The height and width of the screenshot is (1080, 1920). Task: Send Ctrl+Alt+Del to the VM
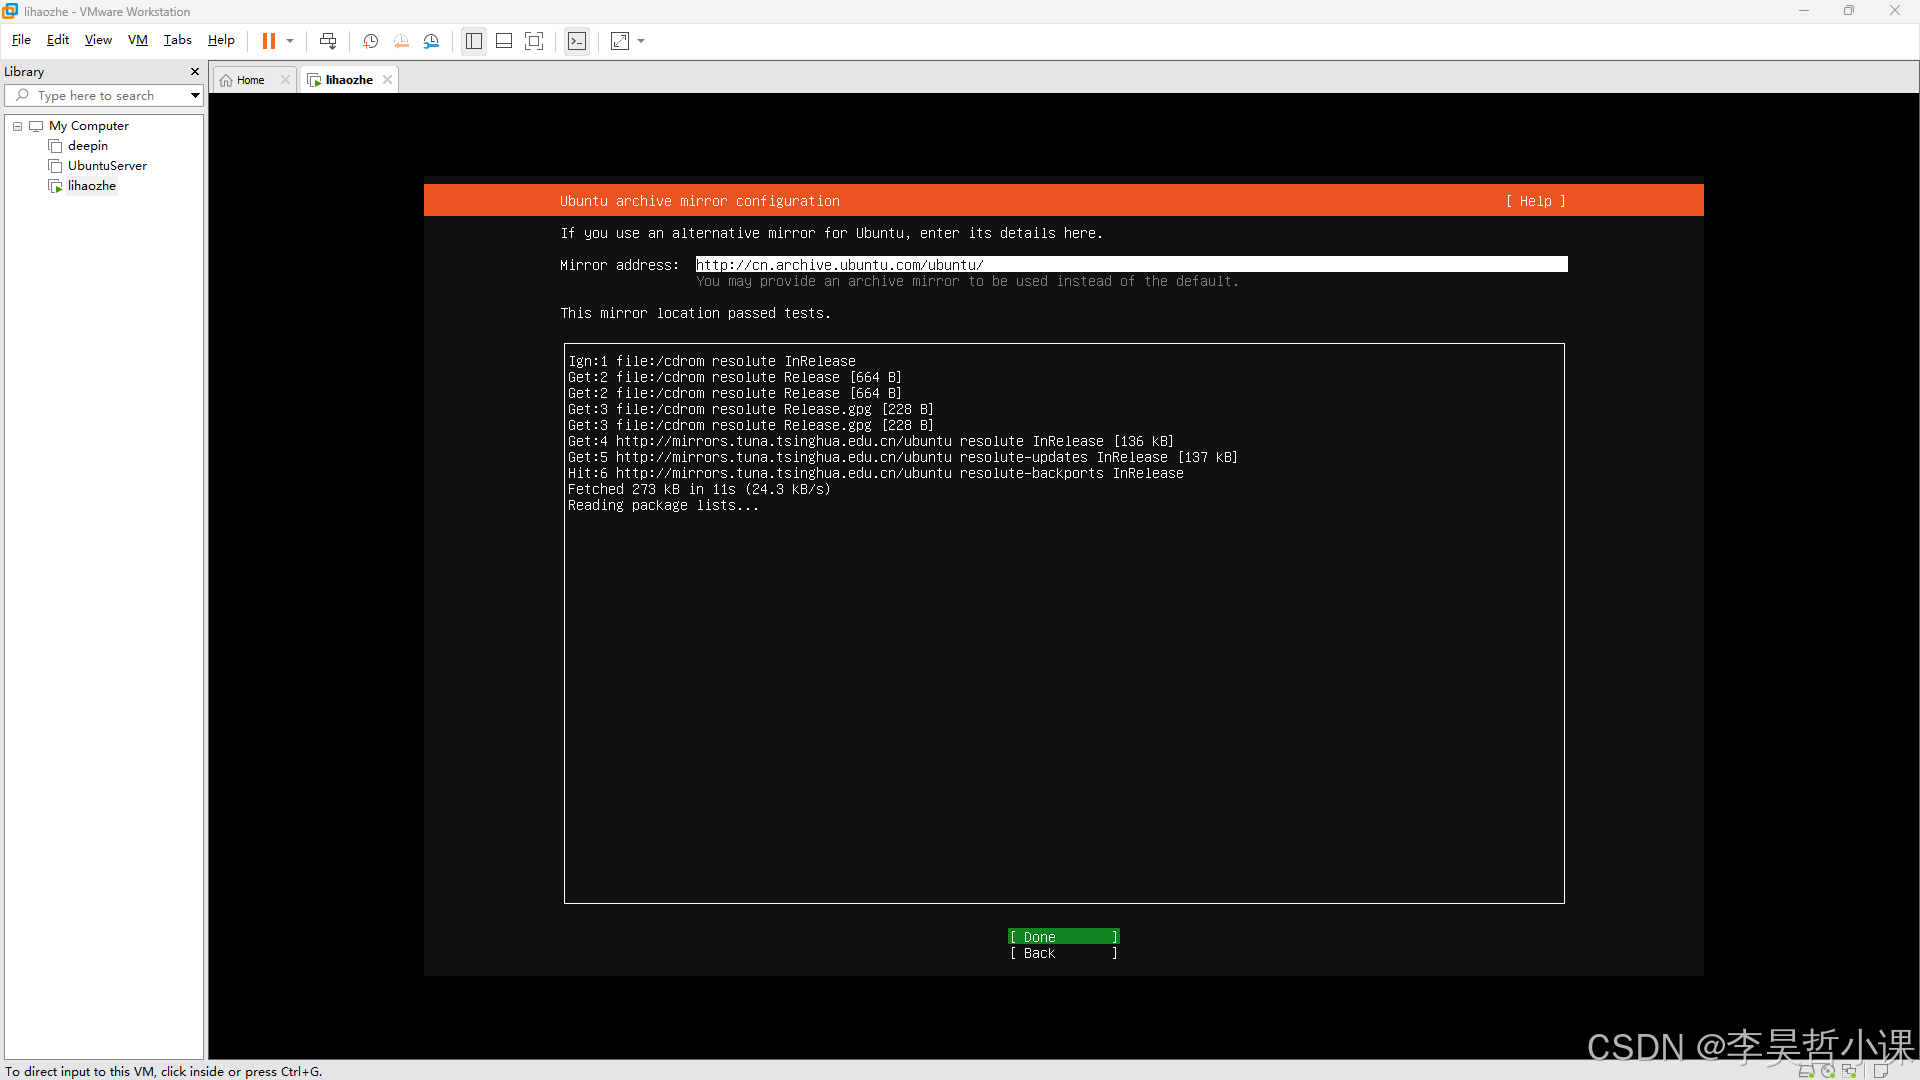pyautogui.click(x=328, y=41)
